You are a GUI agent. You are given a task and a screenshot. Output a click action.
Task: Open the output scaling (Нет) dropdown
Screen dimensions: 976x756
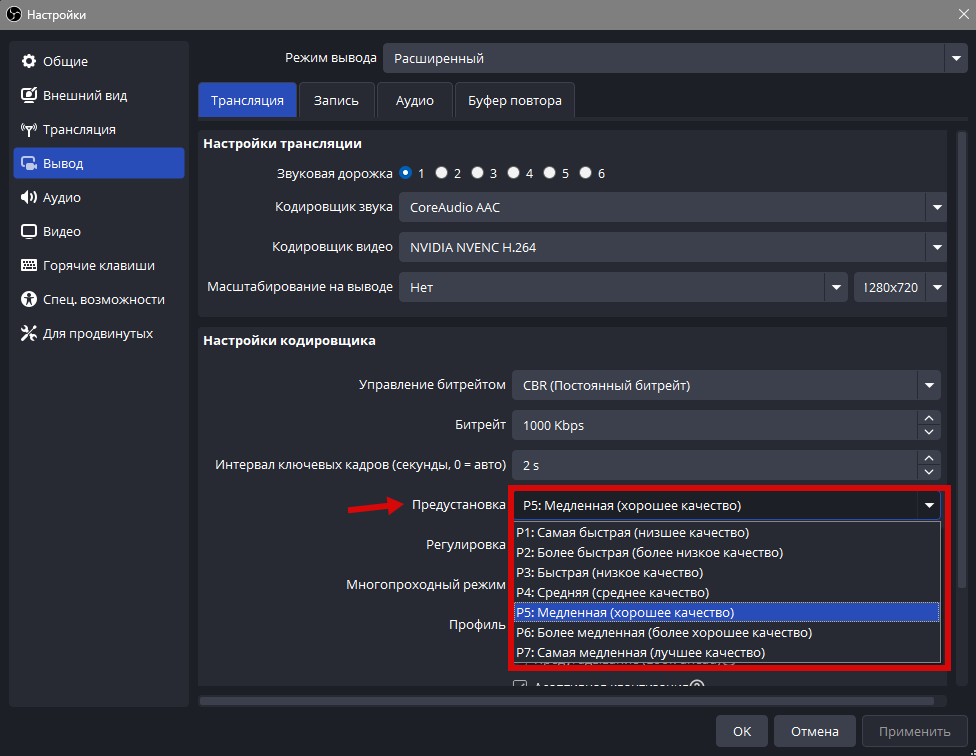[x=623, y=287]
